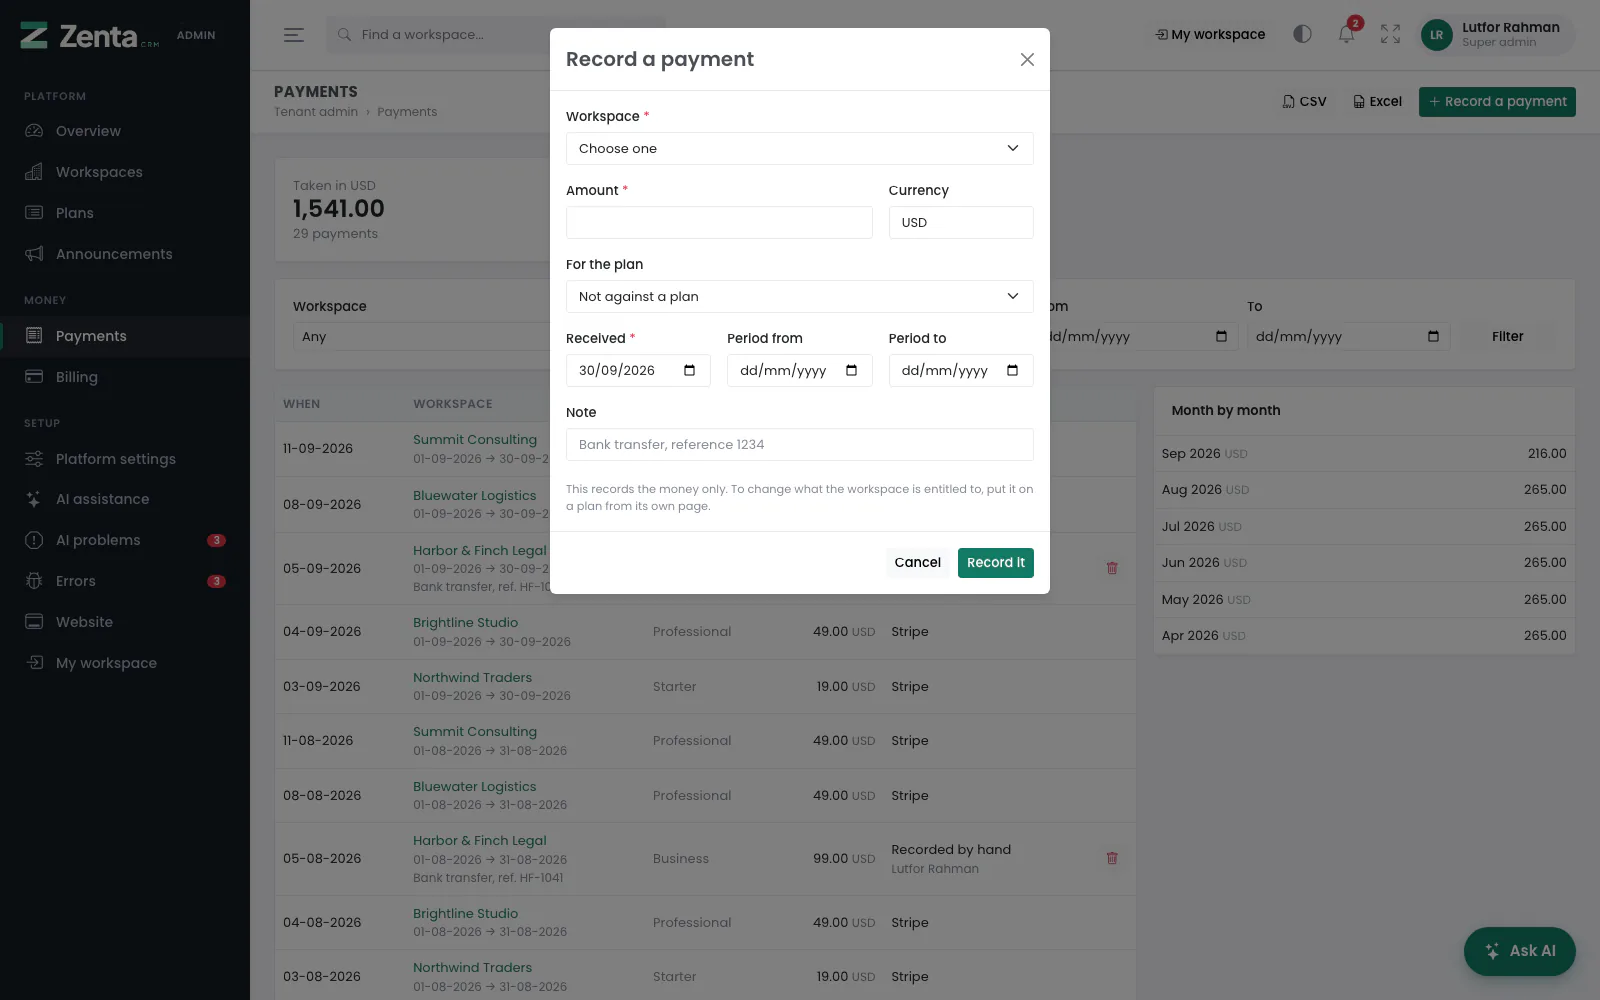Screen dimensions: 1600x1000
Task: Open Northwind Traders 03-09-2026 workspace link
Action: (x=472, y=677)
